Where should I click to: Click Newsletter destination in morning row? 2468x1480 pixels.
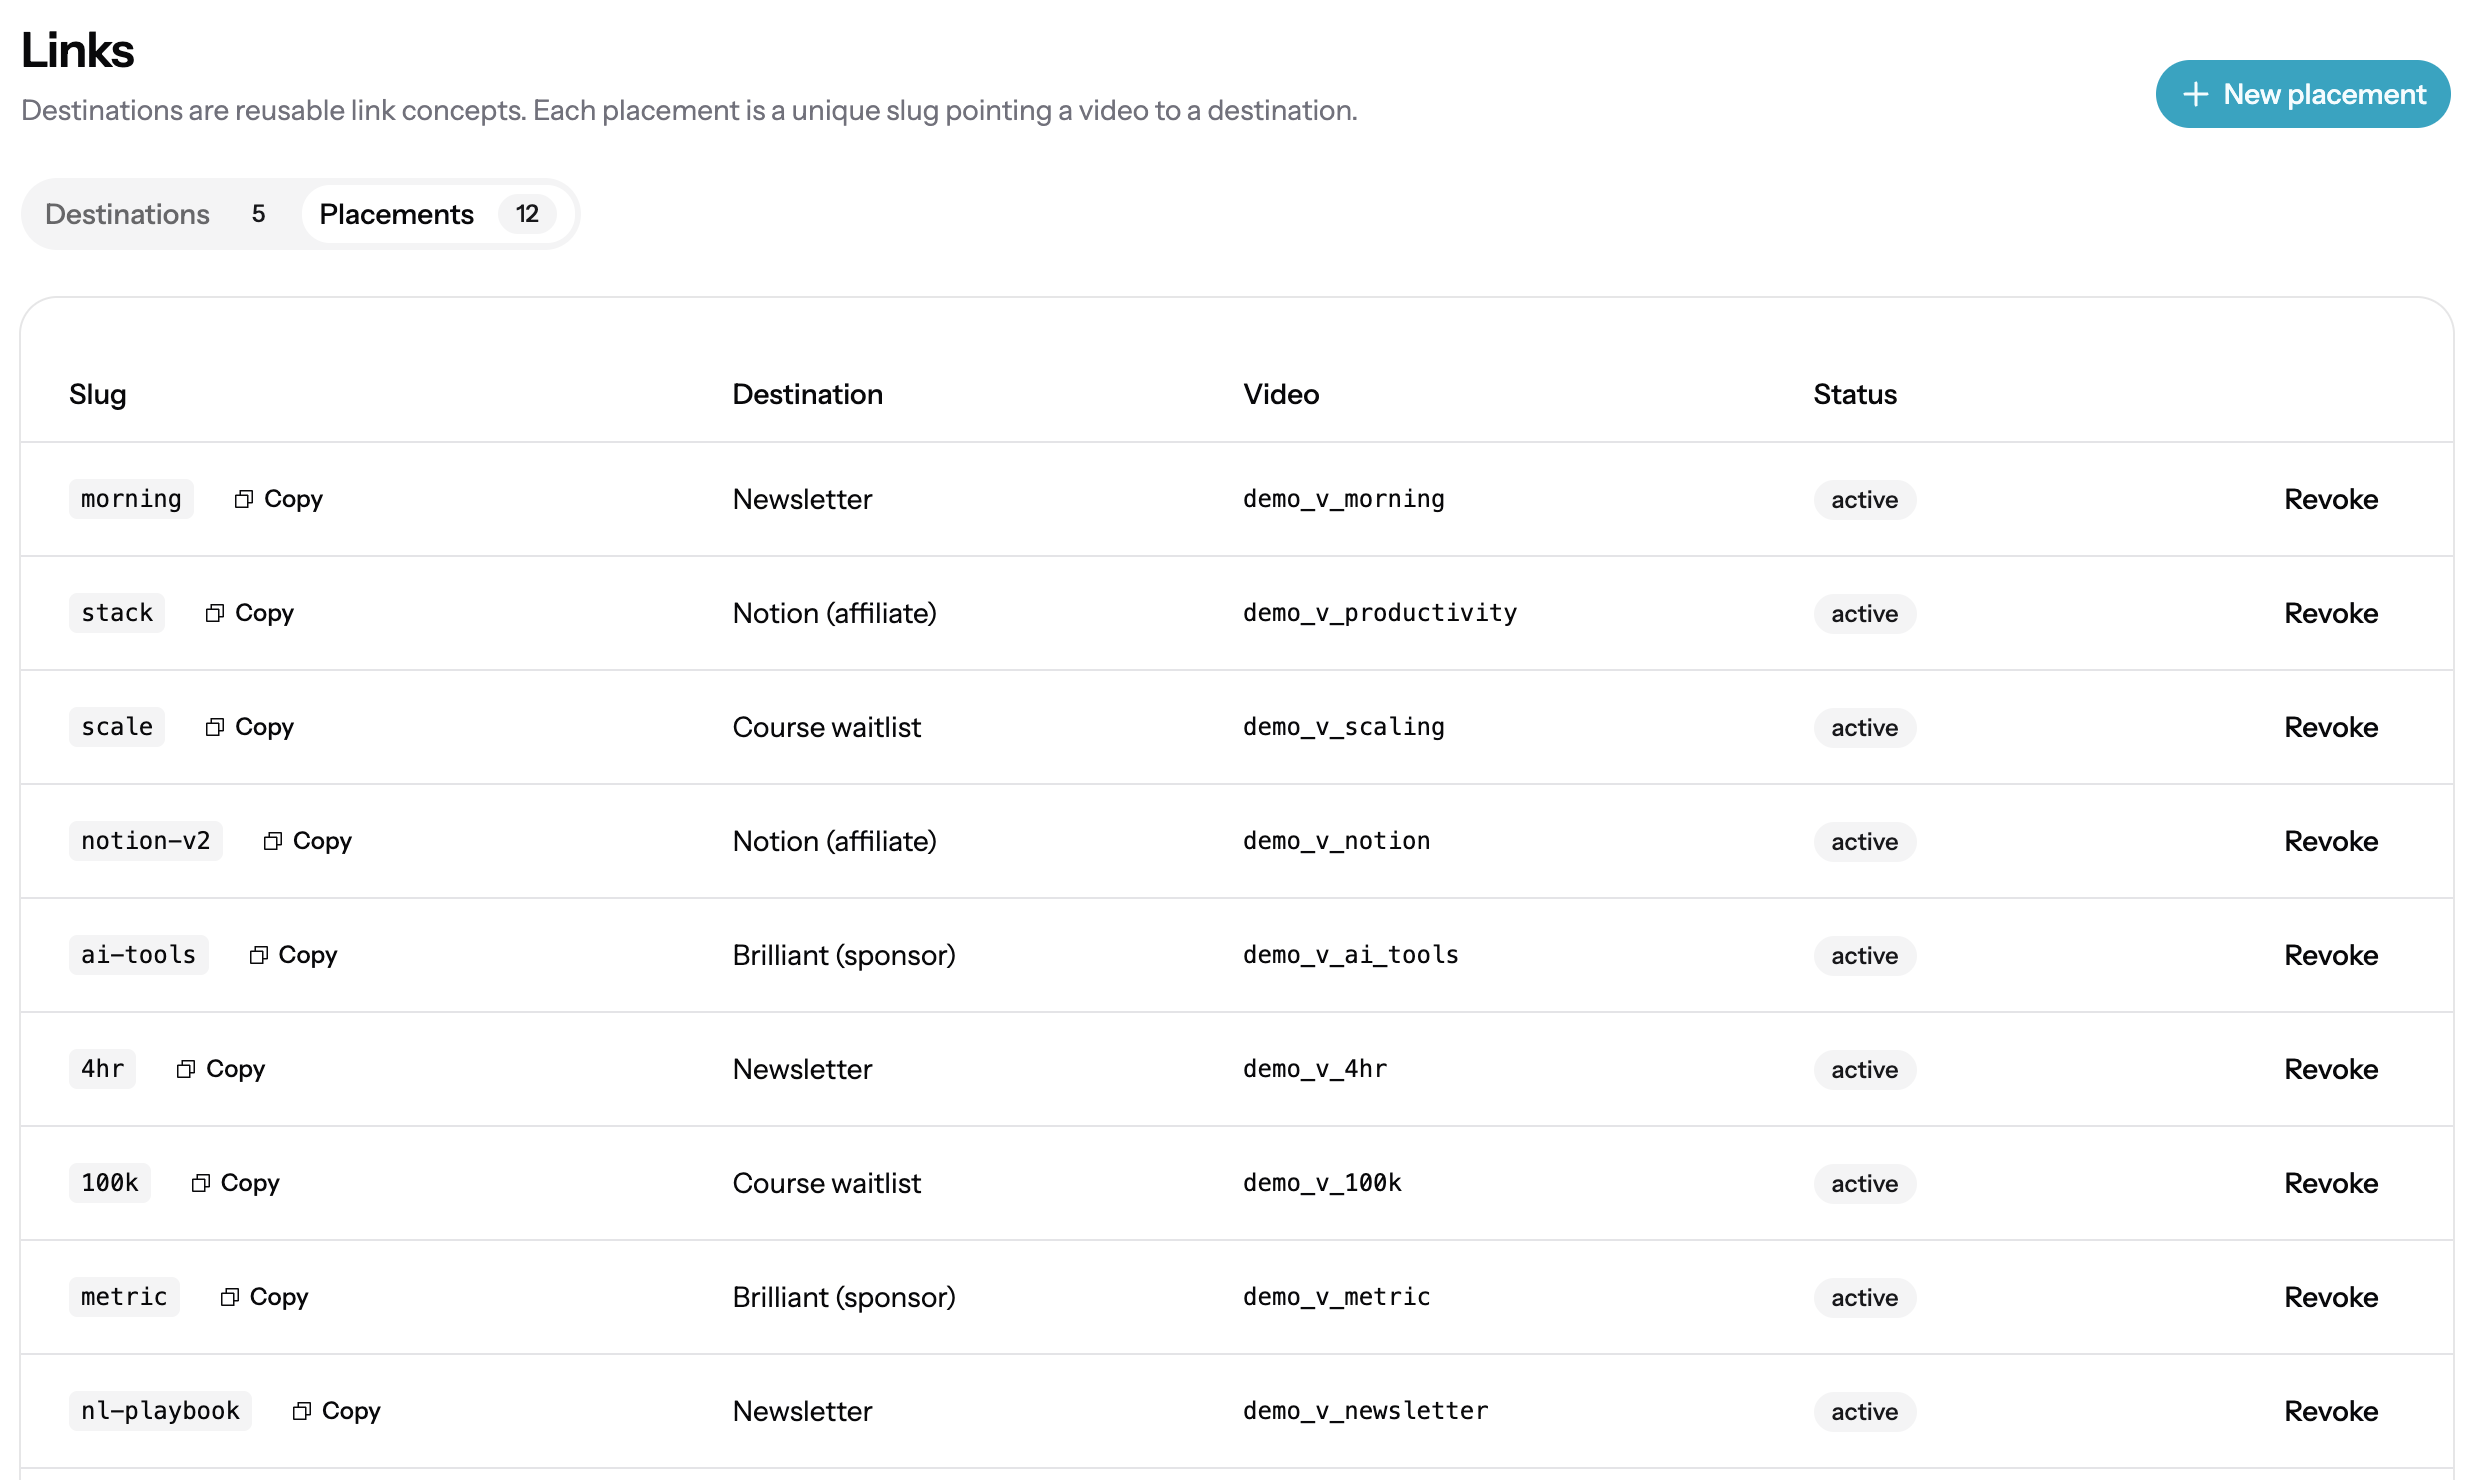click(802, 499)
